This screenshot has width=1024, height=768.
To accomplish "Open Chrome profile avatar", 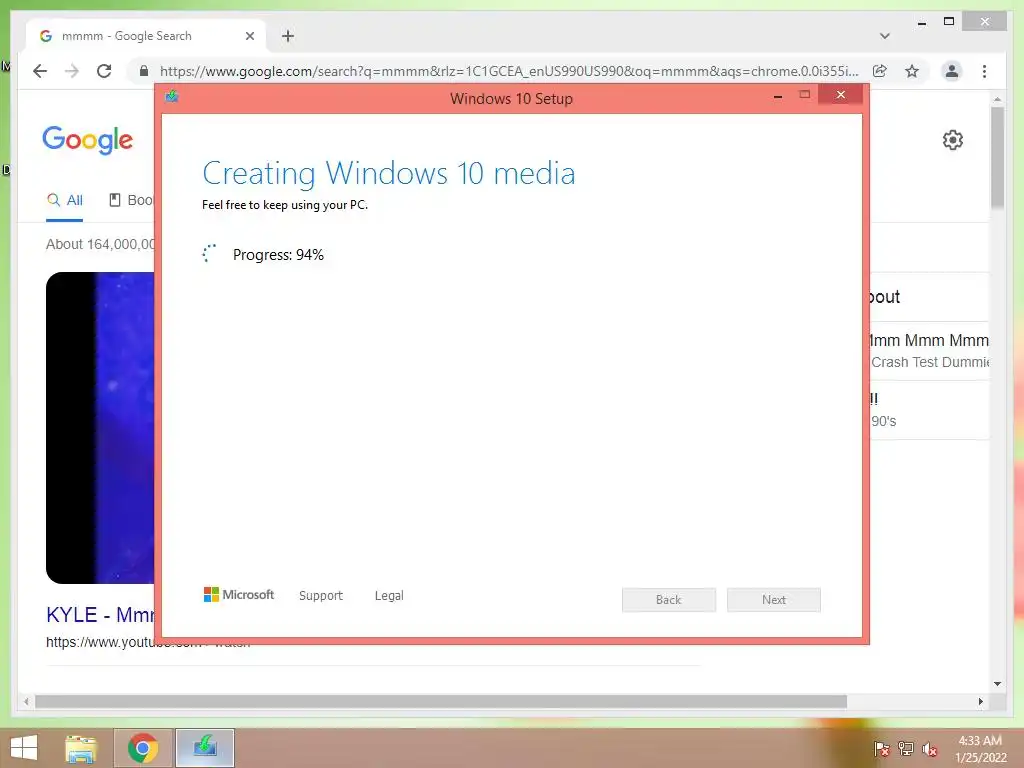I will (x=952, y=71).
